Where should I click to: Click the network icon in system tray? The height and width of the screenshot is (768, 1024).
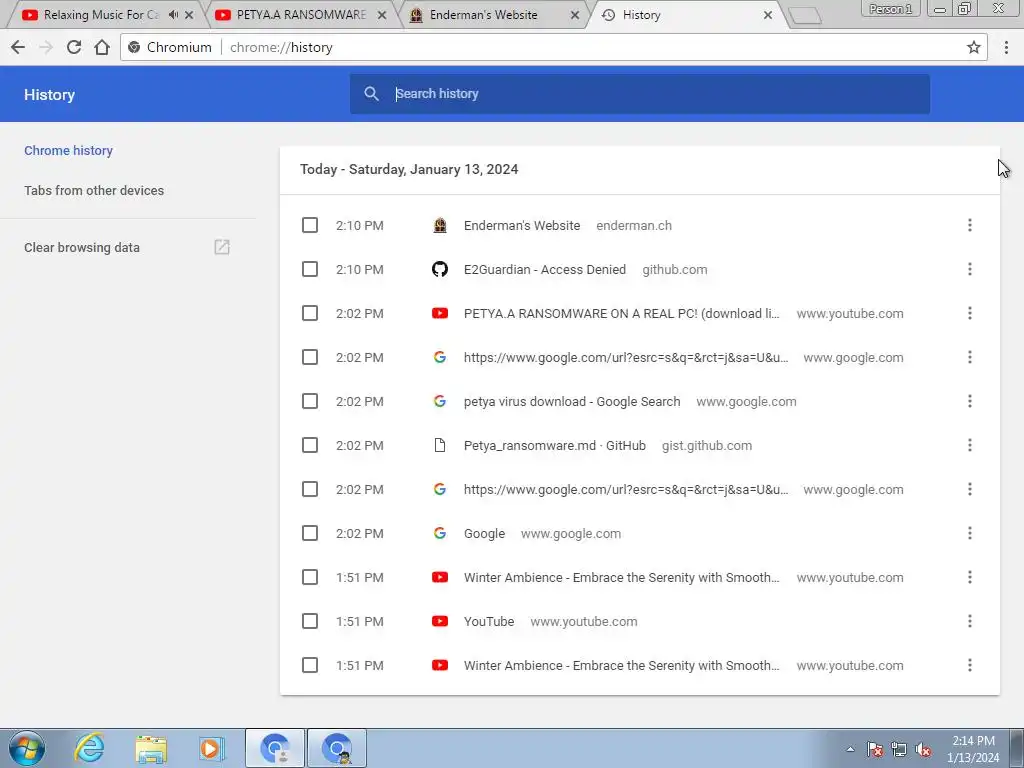coord(899,749)
